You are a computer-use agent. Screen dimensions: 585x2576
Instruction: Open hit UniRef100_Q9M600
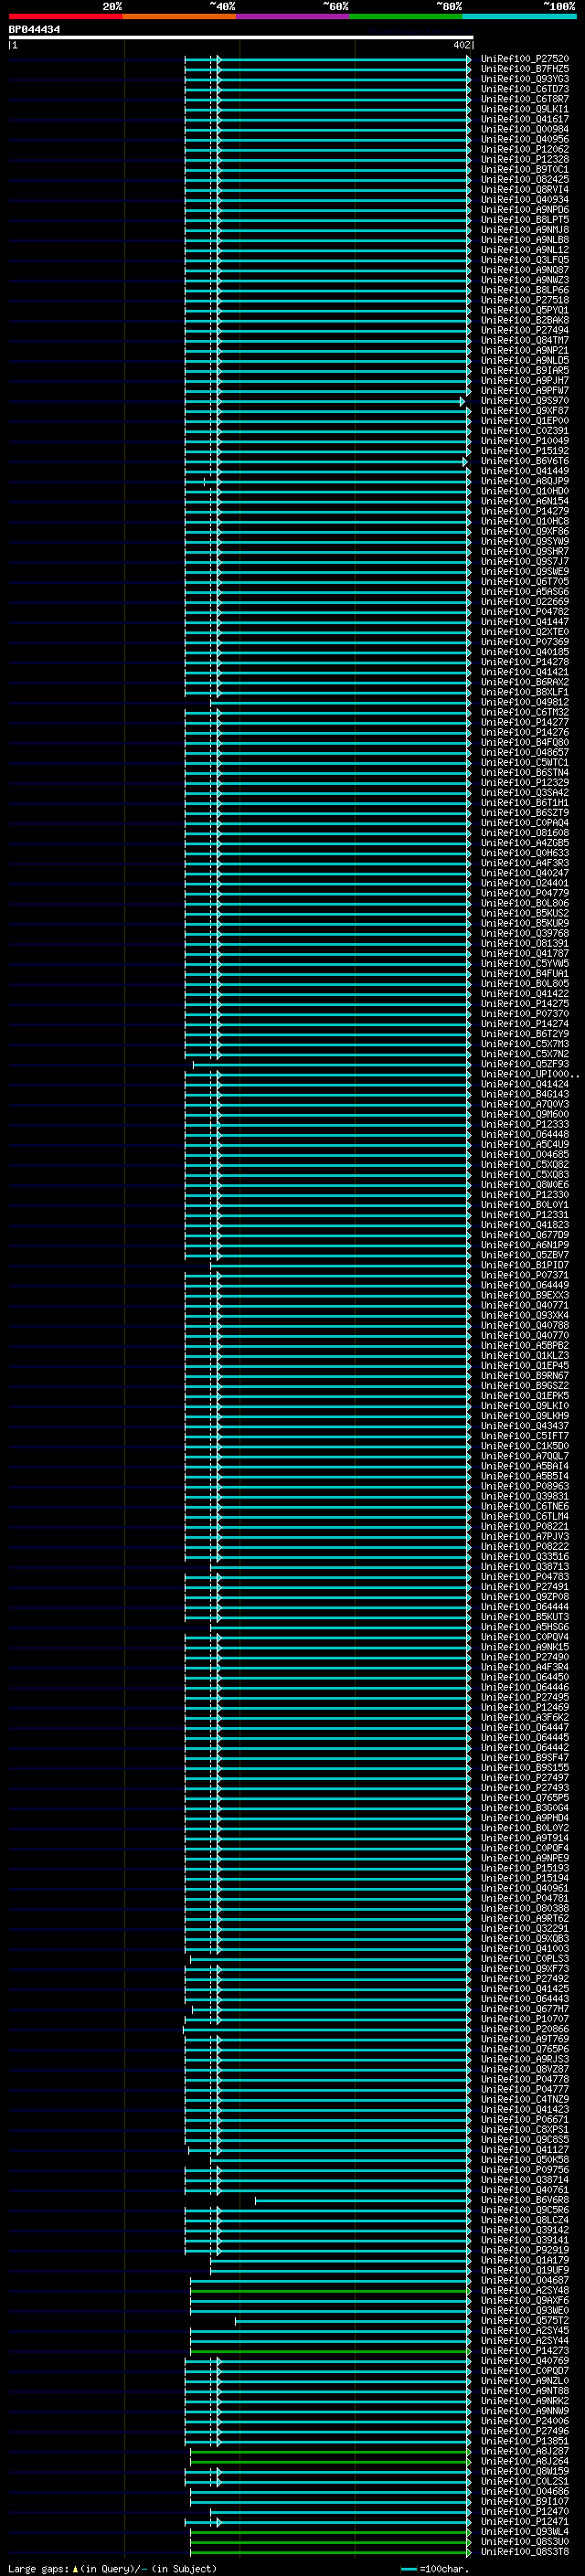(x=525, y=1114)
